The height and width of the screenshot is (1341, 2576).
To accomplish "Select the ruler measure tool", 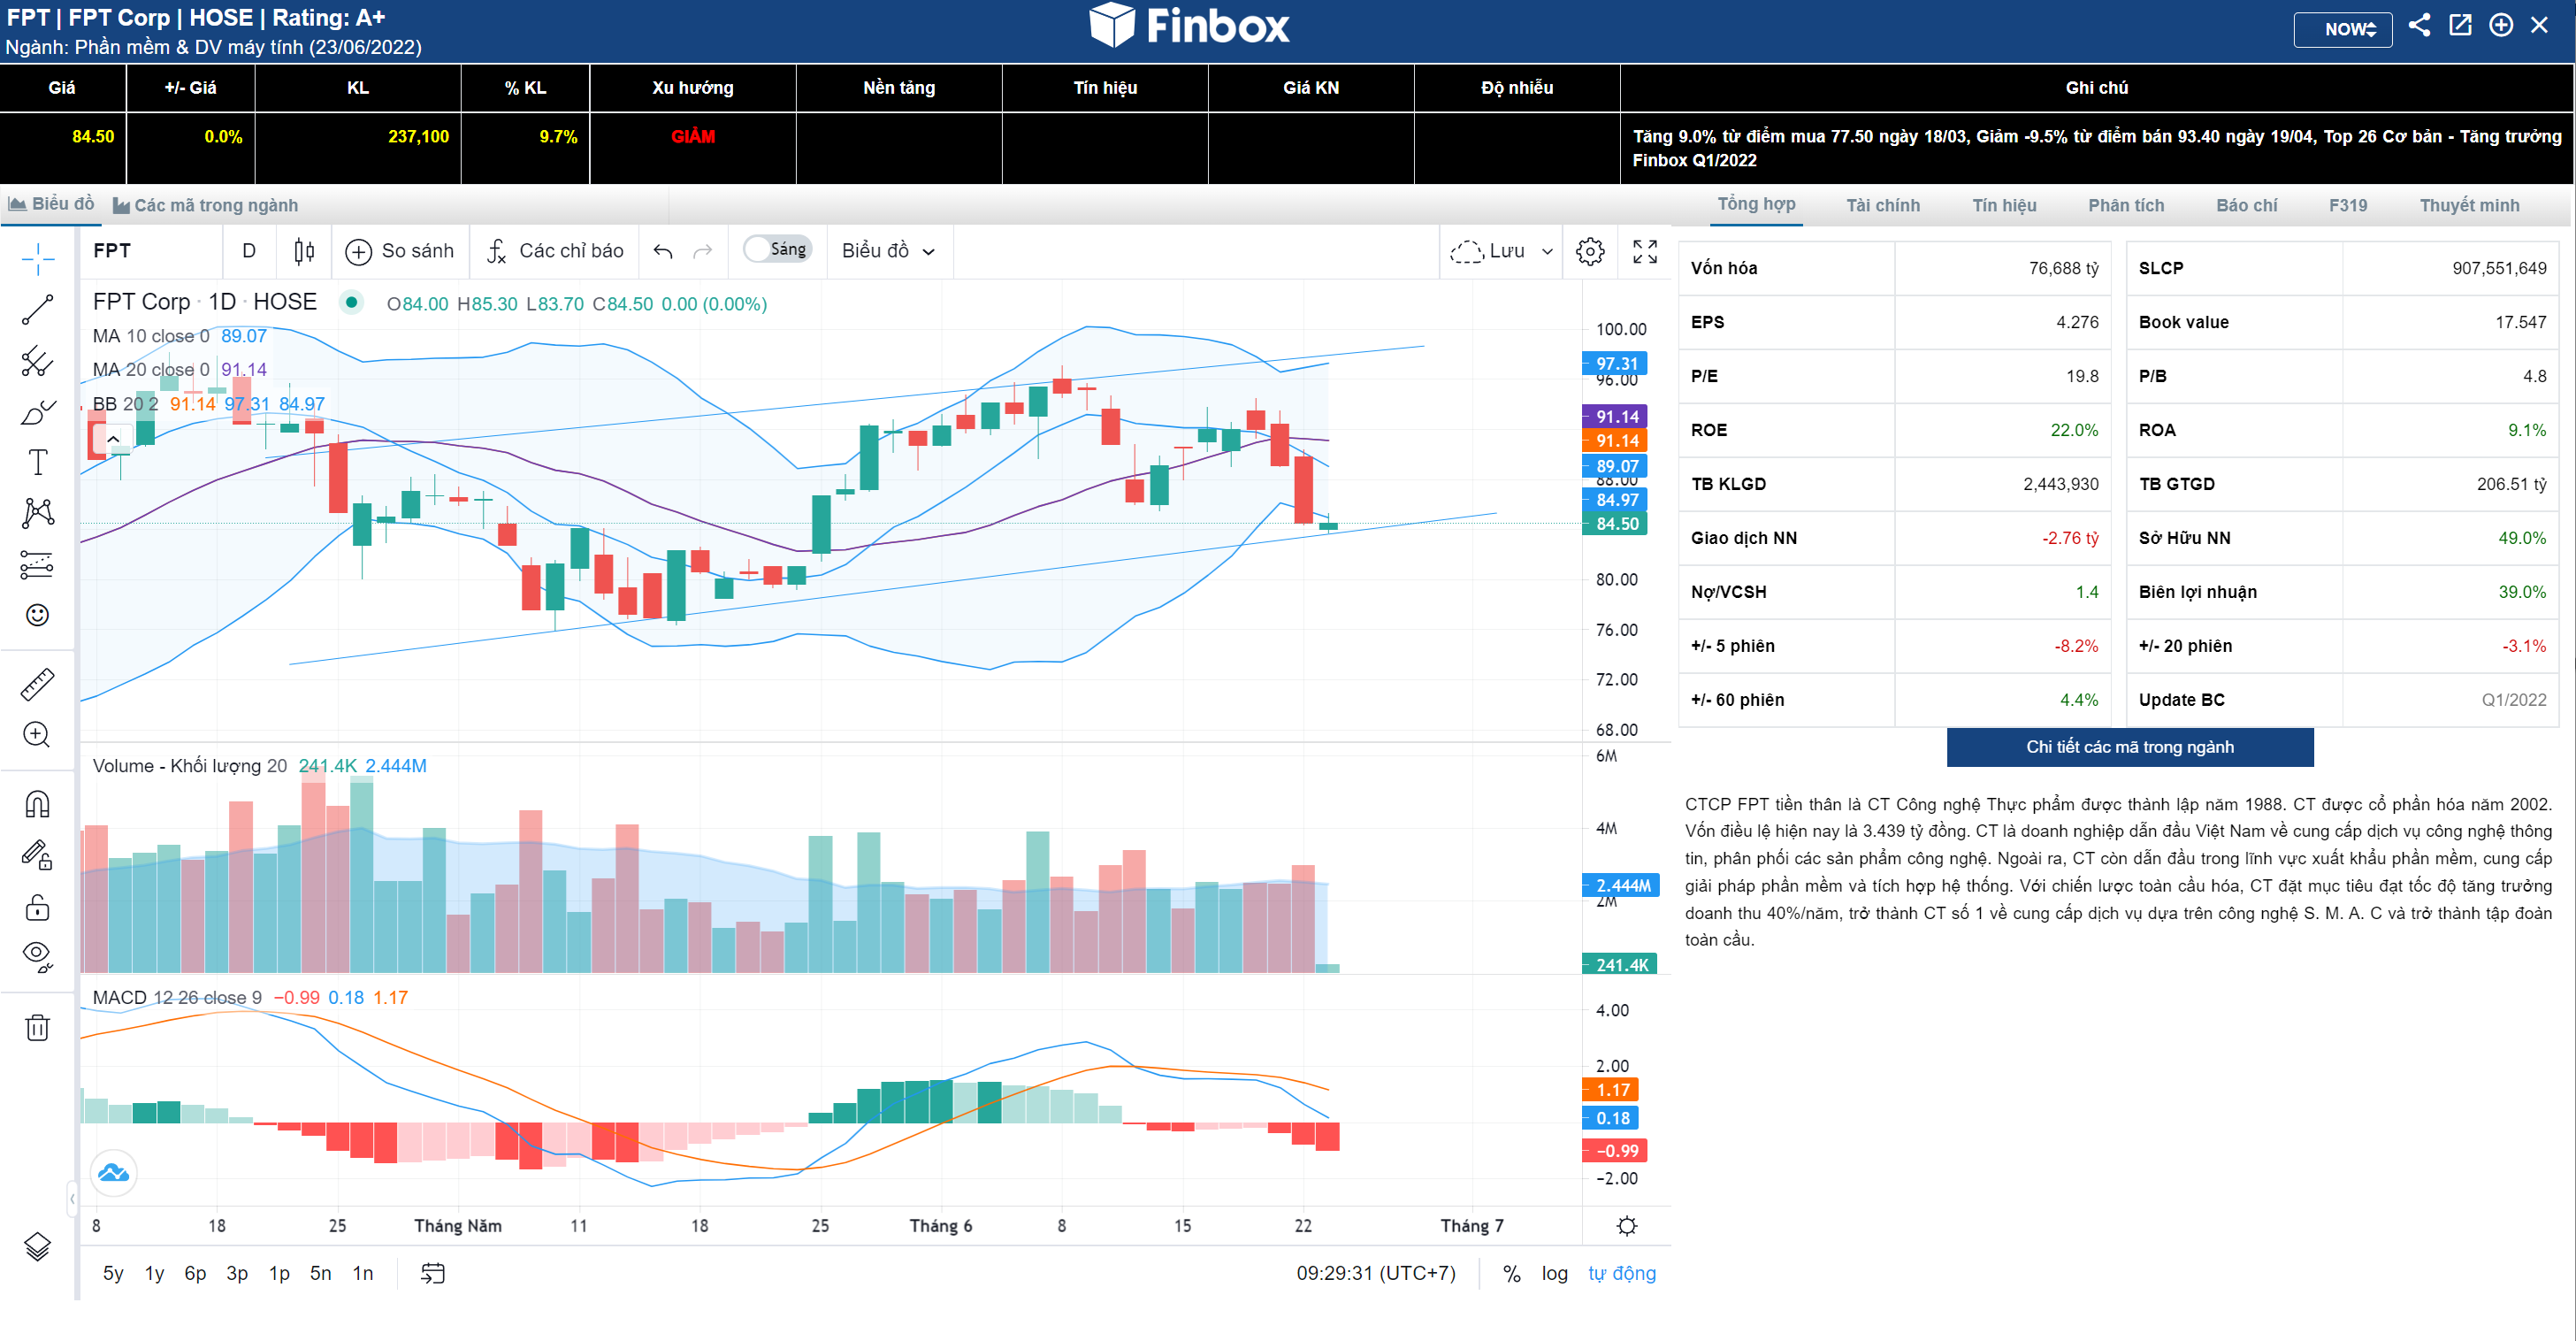I will (37, 685).
